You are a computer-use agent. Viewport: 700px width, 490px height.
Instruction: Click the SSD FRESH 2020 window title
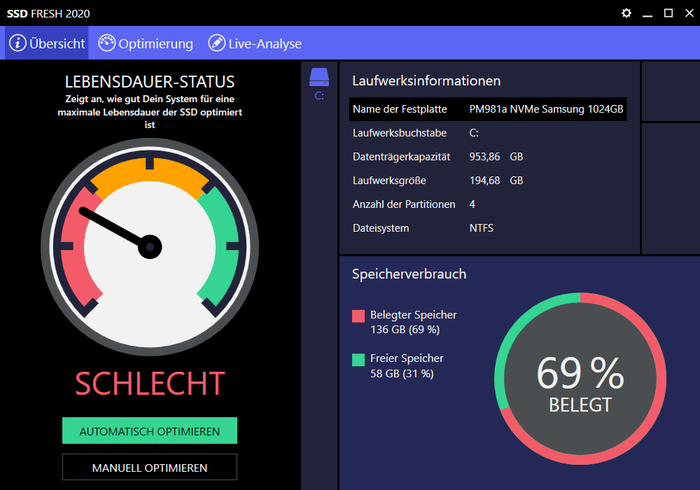(48, 14)
